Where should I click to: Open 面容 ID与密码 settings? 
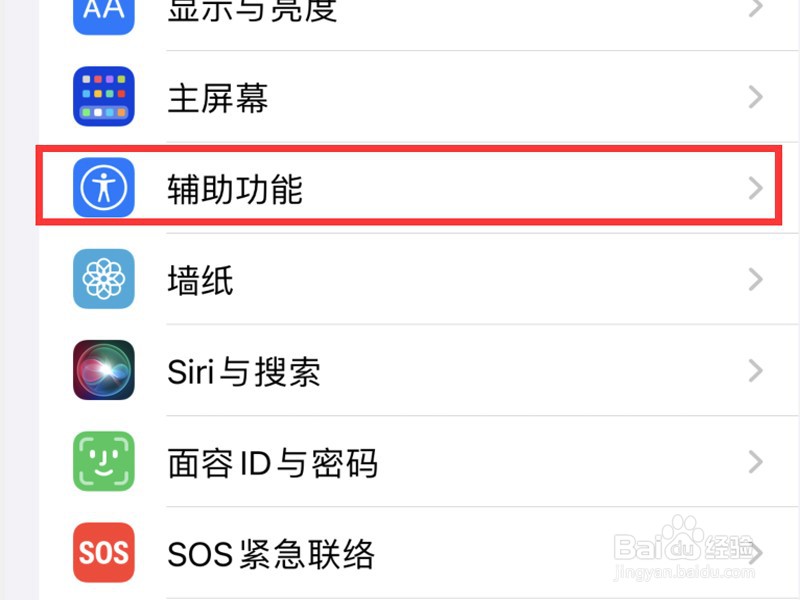418,461
